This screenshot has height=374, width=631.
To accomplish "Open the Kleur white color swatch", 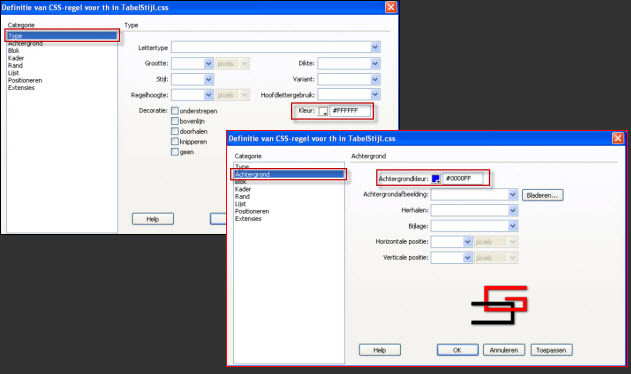I will pos(323,111).
